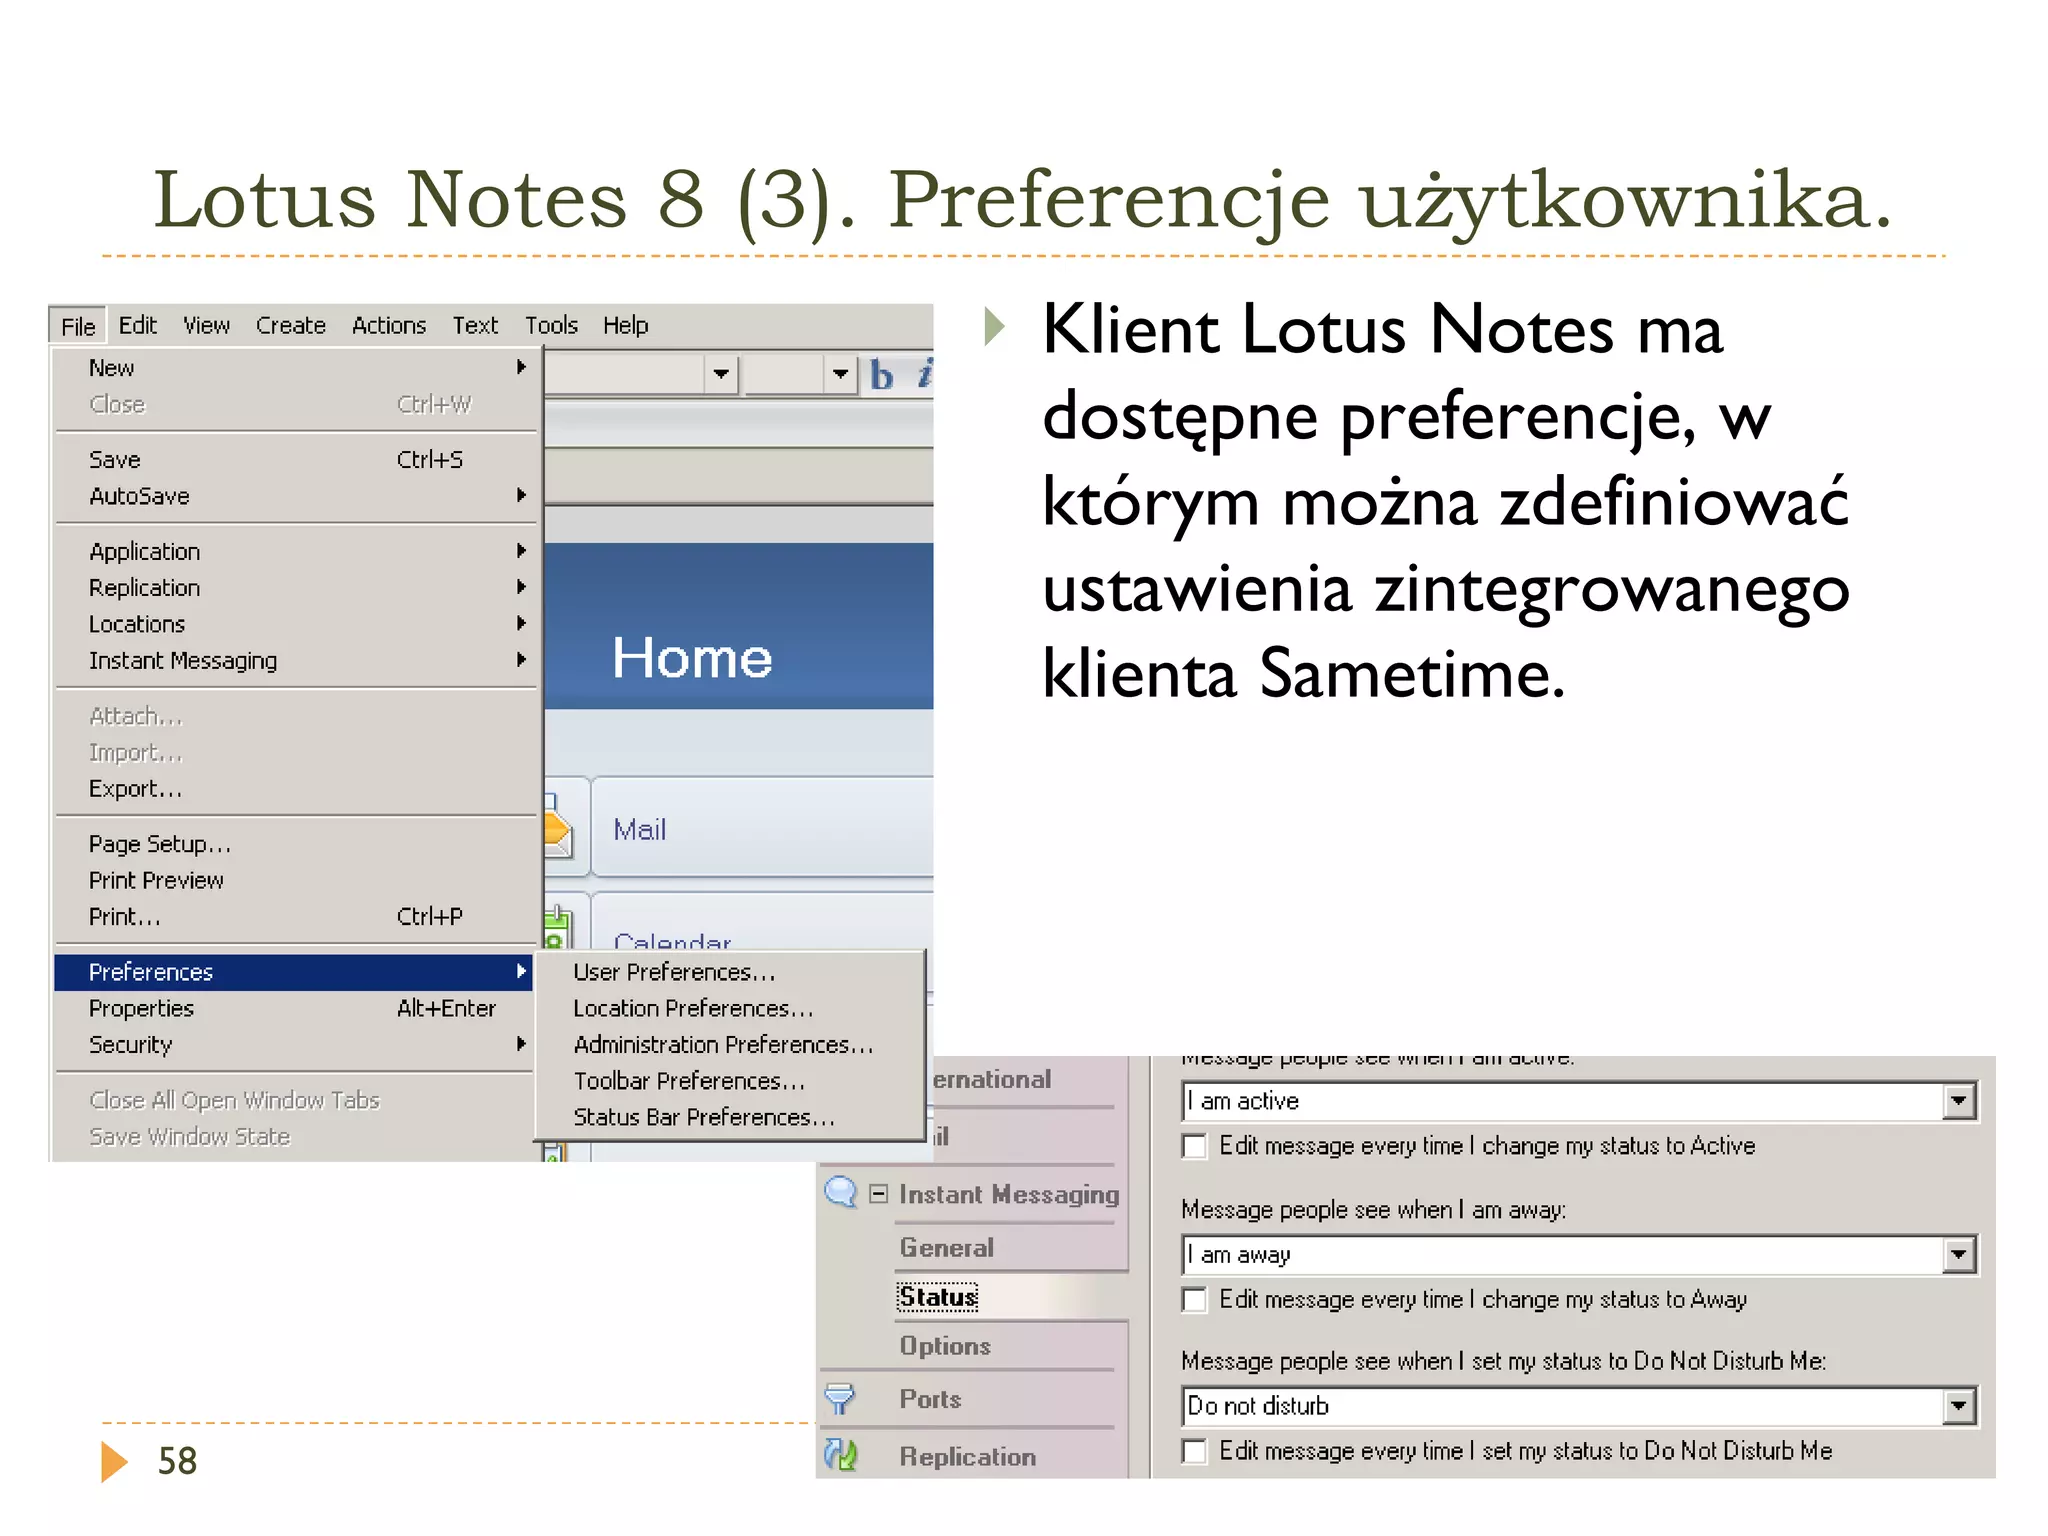This screenshot has width=2048, height=1536.
Task: Open Location Preferences... from submenu
Action: coord(729,1009)
